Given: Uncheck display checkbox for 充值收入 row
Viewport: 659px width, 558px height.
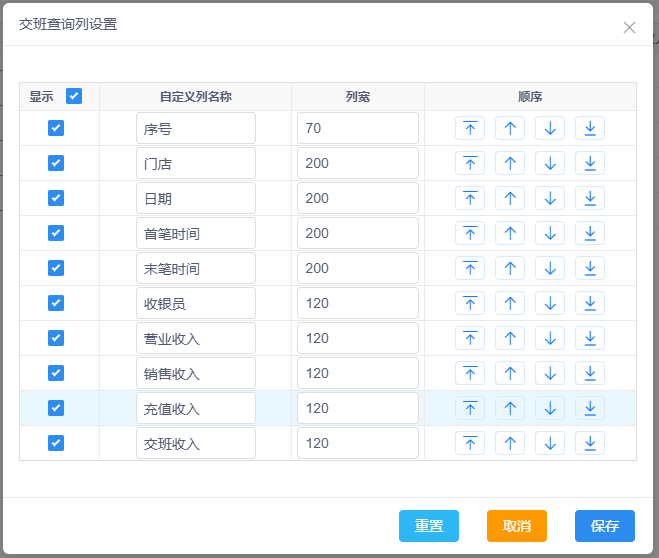Looking at the screenshot, I should (x=56, y=408).
